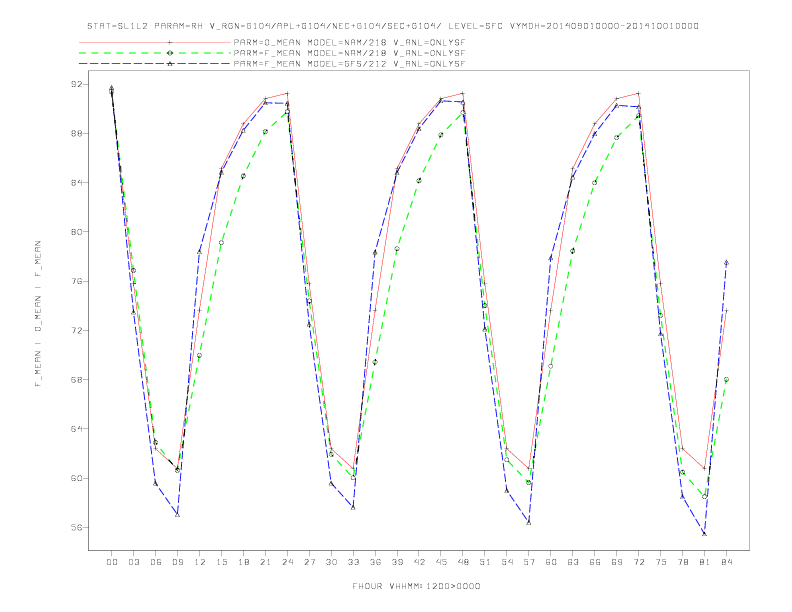Select the forecast hour label 24
792x612 pixels.
click(x=287, y=562)
